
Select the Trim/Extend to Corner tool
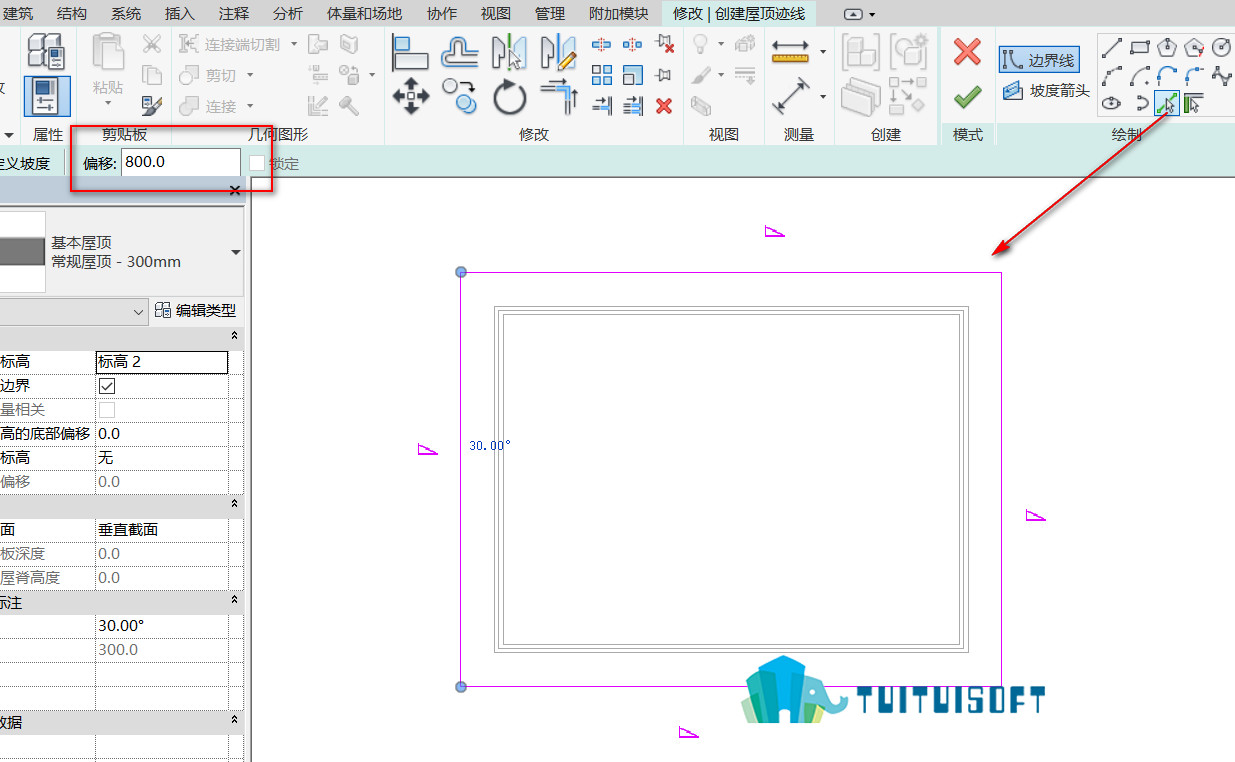(x=559, y=97)
